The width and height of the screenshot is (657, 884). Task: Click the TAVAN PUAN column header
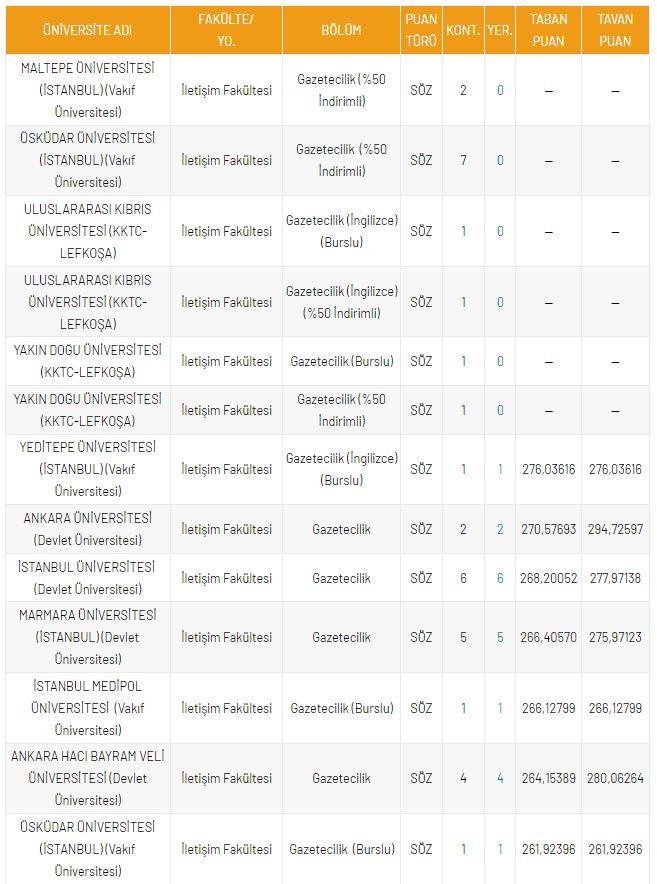click(x=615, y=30)
